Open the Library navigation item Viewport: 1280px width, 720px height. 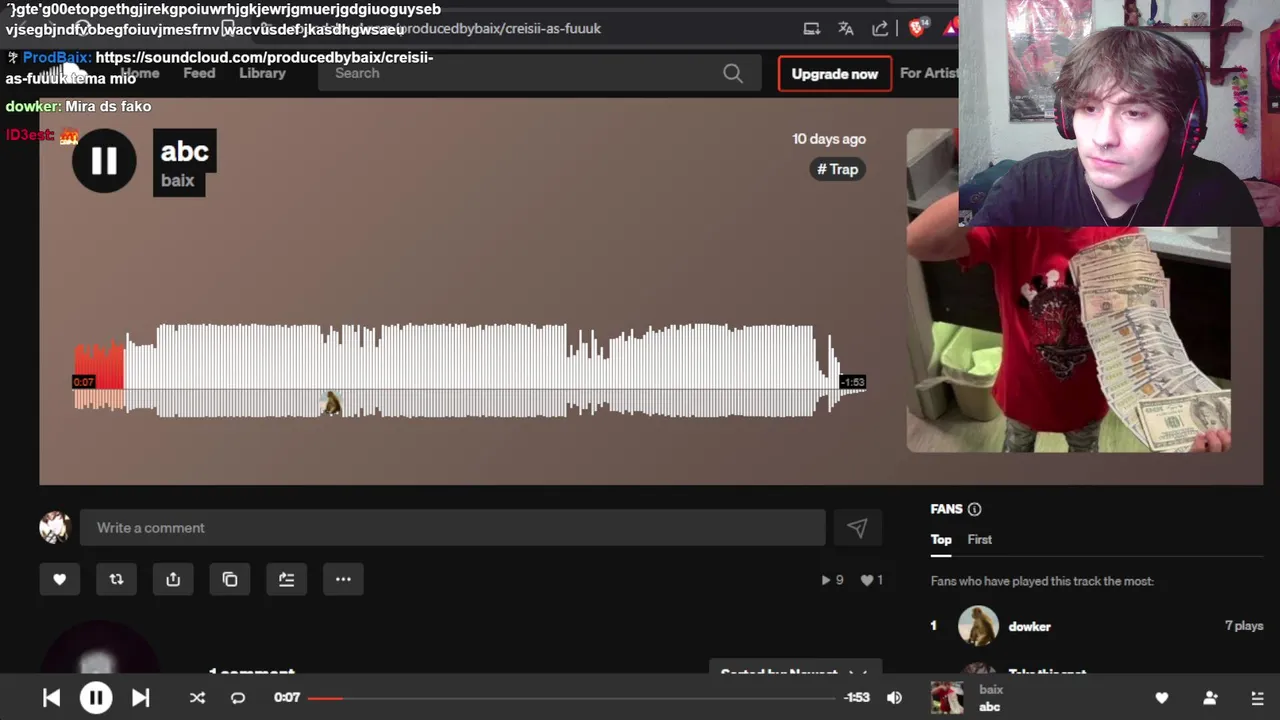pos(262,73)
